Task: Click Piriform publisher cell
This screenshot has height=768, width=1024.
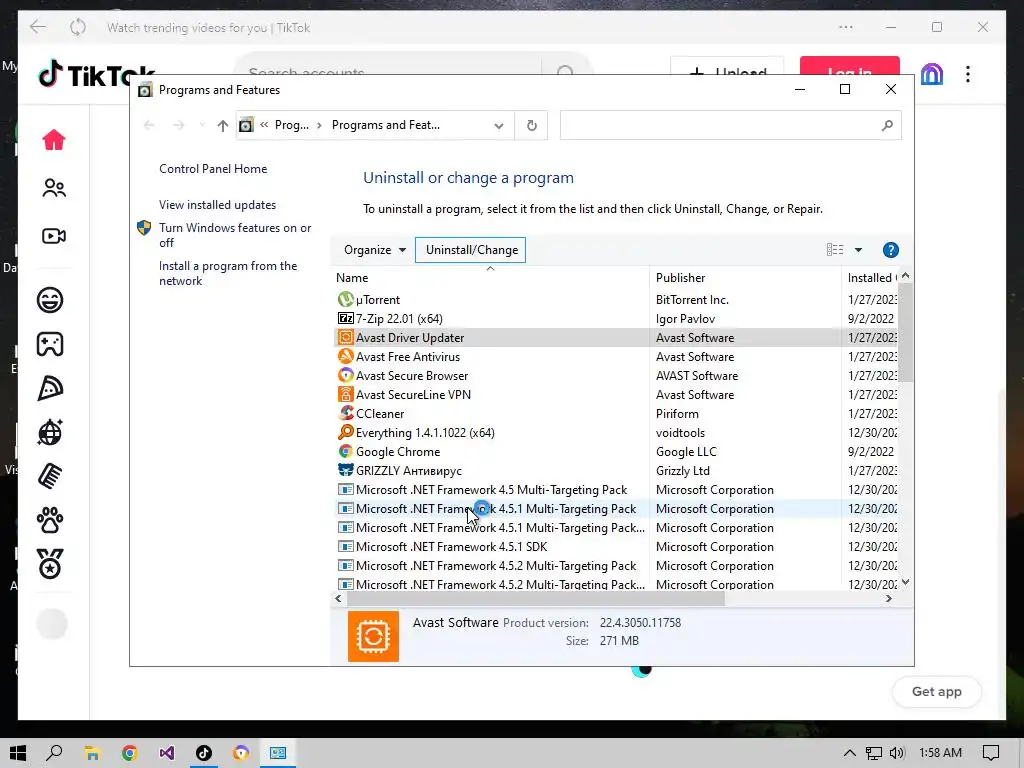Action: point(677,414)
